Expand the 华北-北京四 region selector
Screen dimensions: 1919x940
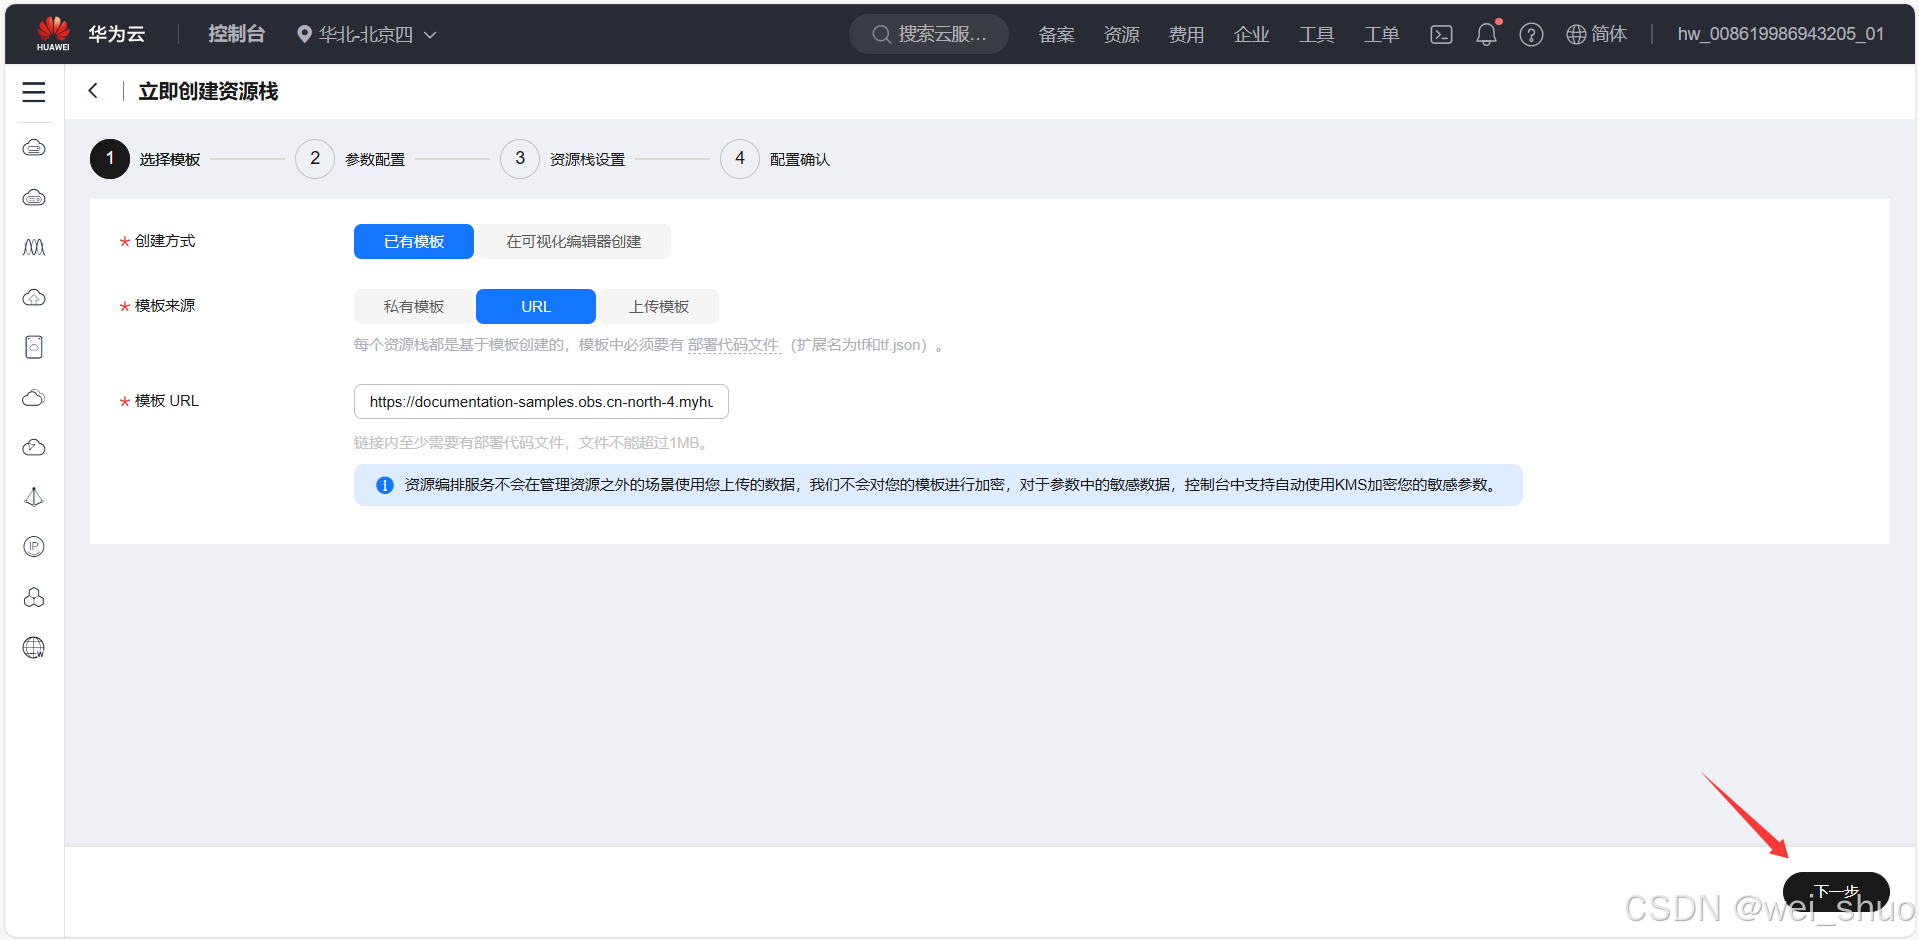(x=366, y=34)
